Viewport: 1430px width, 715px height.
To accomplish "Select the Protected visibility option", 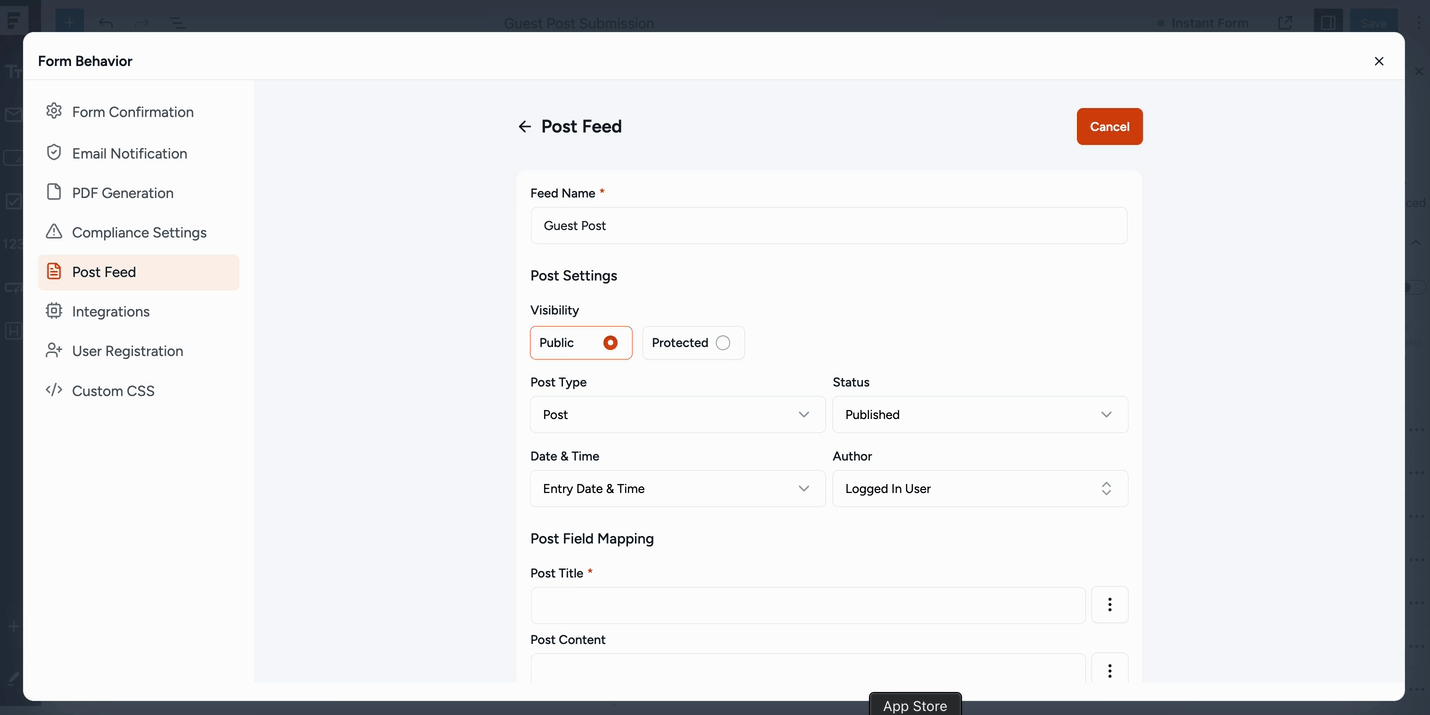I will click(722, 343).
